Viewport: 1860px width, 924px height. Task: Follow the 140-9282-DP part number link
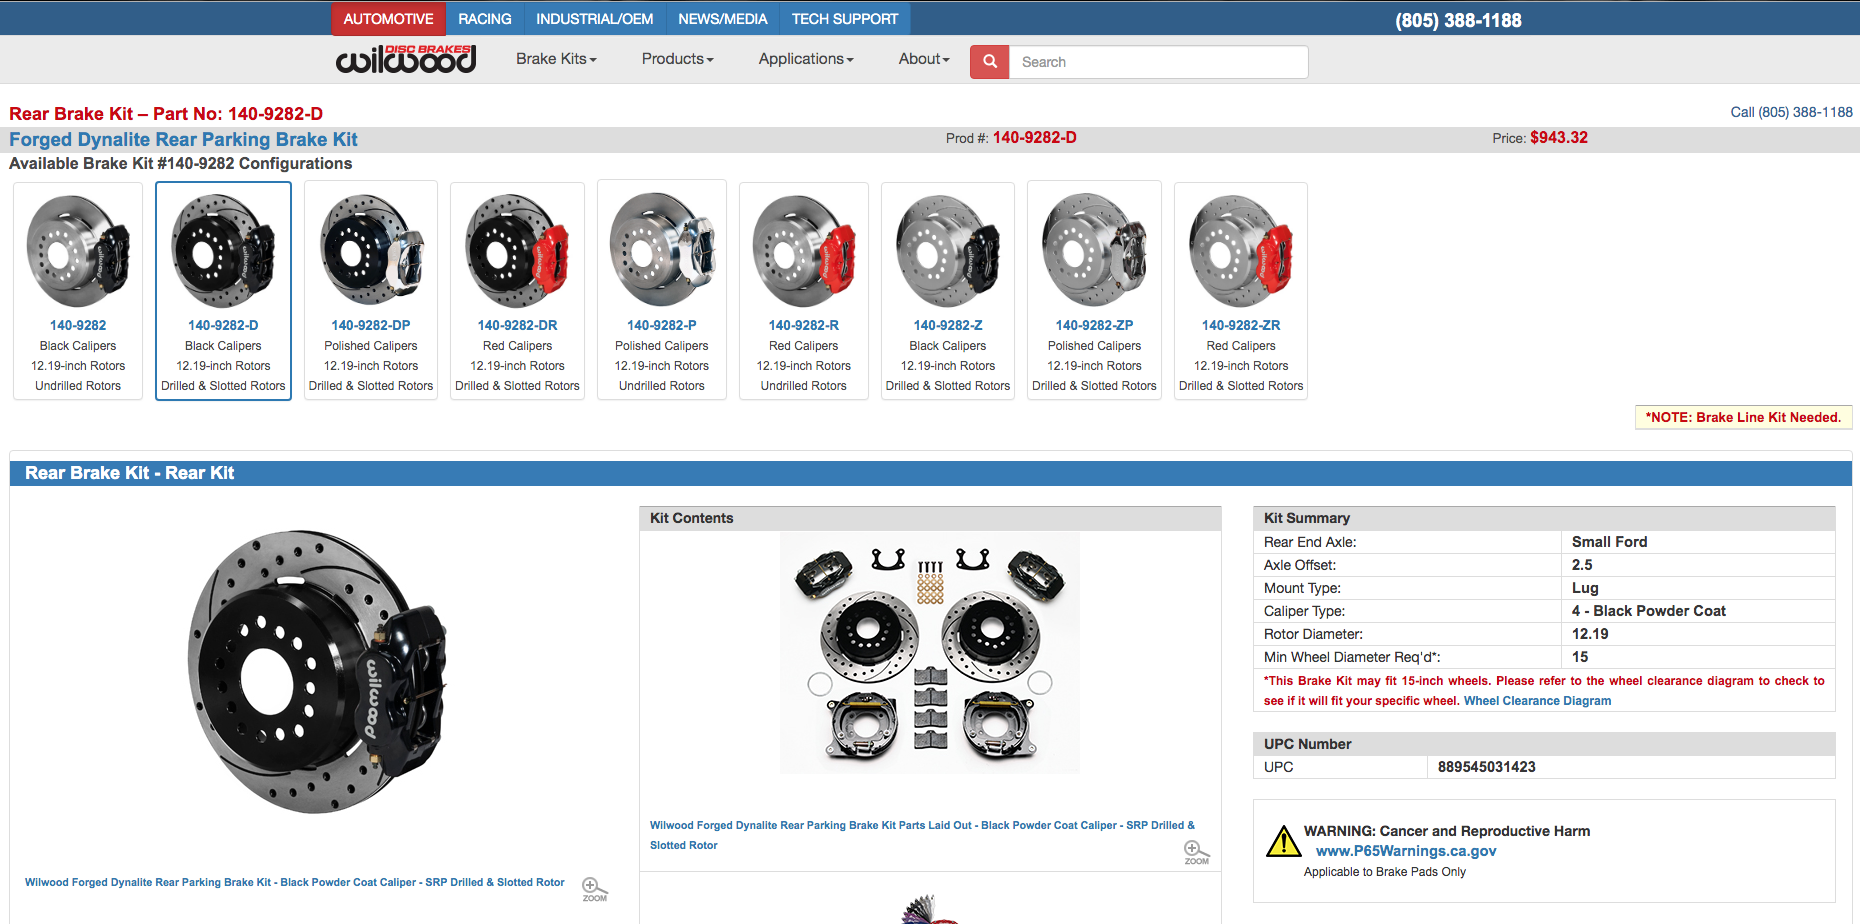[371, 325]
